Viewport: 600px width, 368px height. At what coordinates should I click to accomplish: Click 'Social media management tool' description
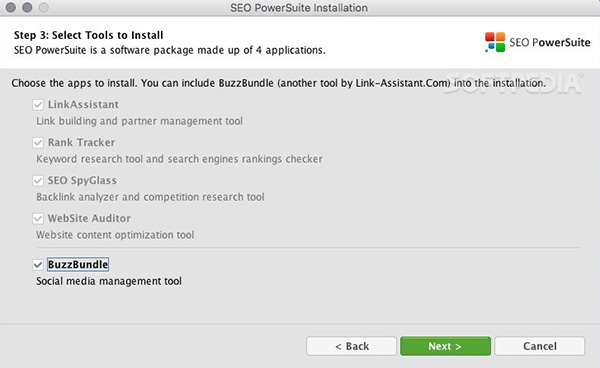[x=109, y=281]
